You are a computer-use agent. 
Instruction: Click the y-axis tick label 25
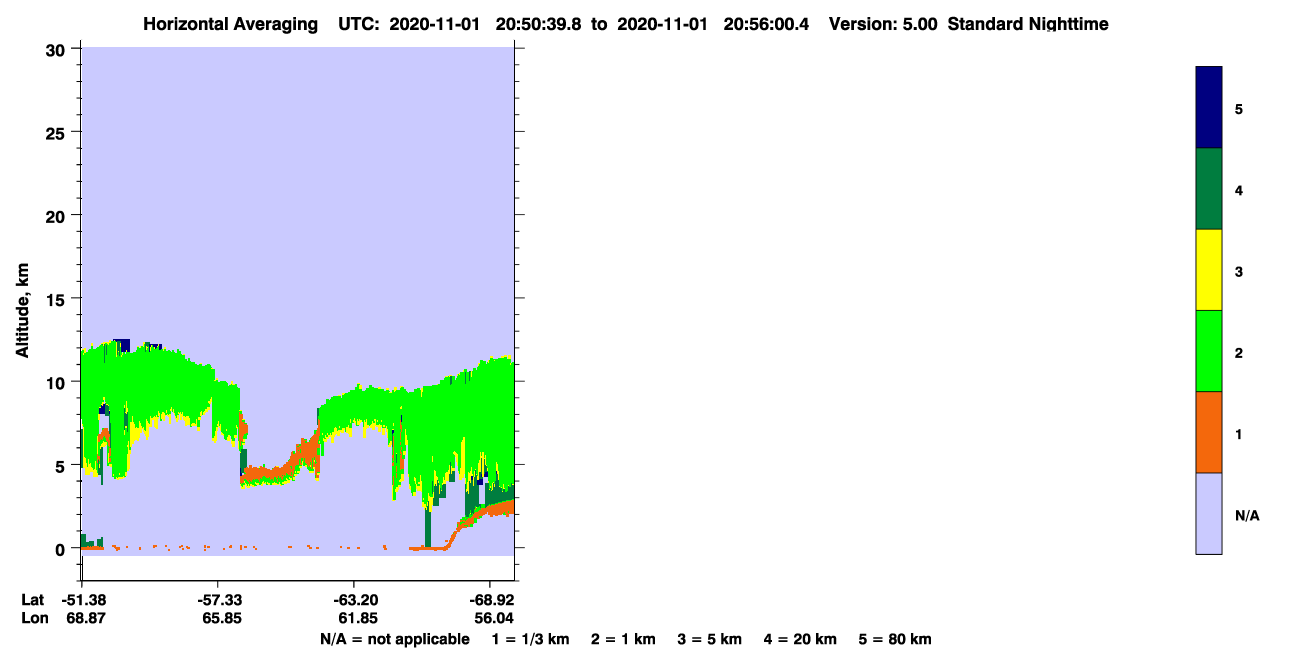click(x=57, y=132)
